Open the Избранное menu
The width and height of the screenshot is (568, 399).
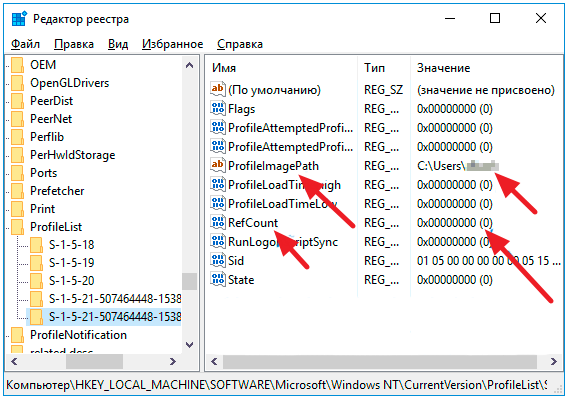tap(172, 44)
